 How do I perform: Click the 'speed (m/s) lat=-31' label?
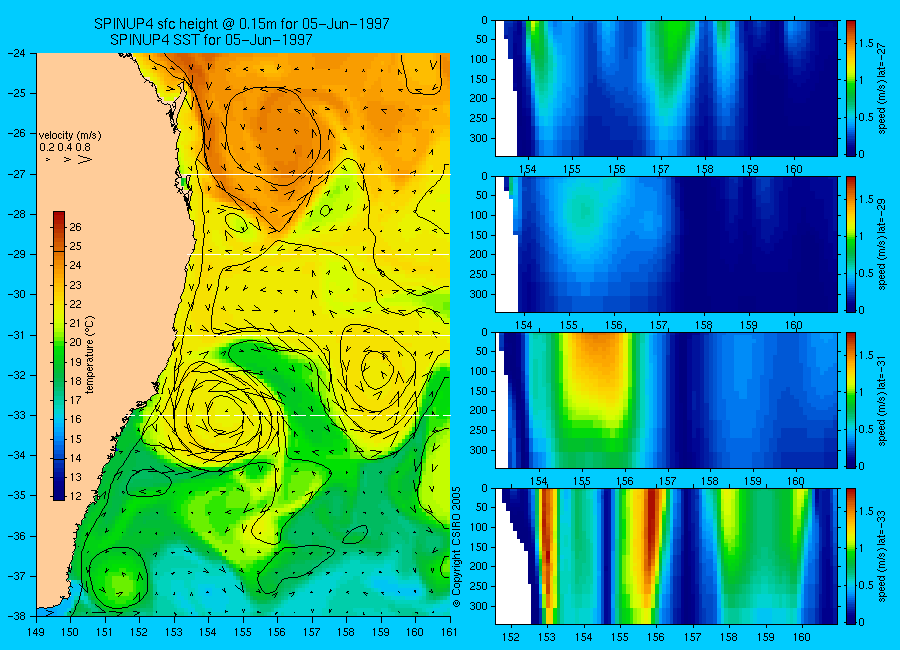click(882, 400)
